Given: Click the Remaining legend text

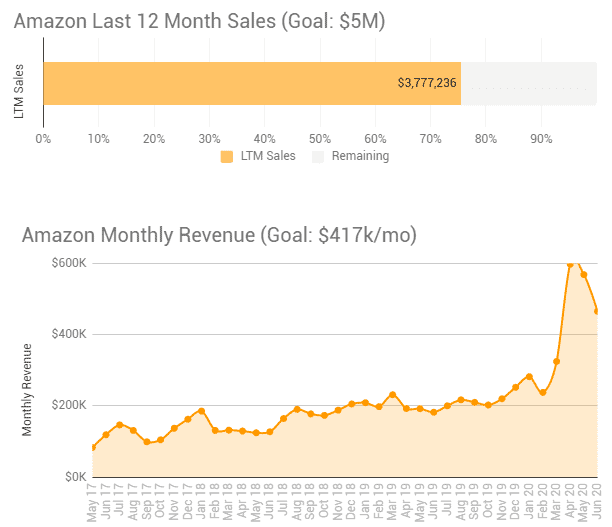Looking at the screenshot, I should click(x=360, y=156).
